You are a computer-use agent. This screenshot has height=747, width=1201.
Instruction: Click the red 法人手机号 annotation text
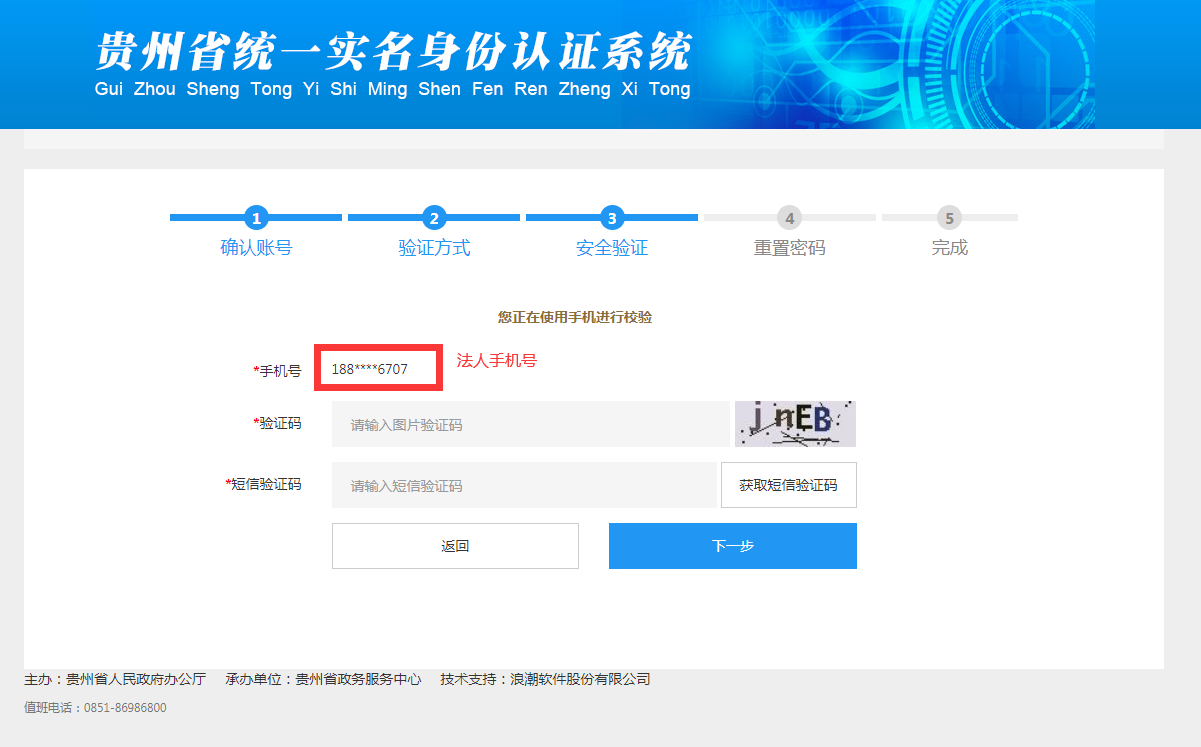click(x=497, y=361)
